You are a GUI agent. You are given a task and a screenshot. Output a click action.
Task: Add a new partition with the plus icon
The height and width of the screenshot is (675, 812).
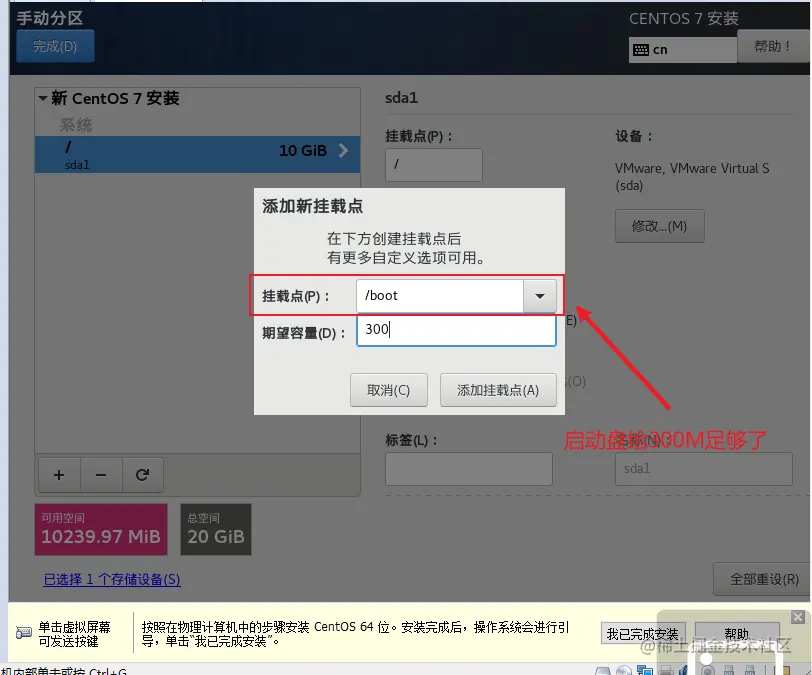click(x=58, y=475)
